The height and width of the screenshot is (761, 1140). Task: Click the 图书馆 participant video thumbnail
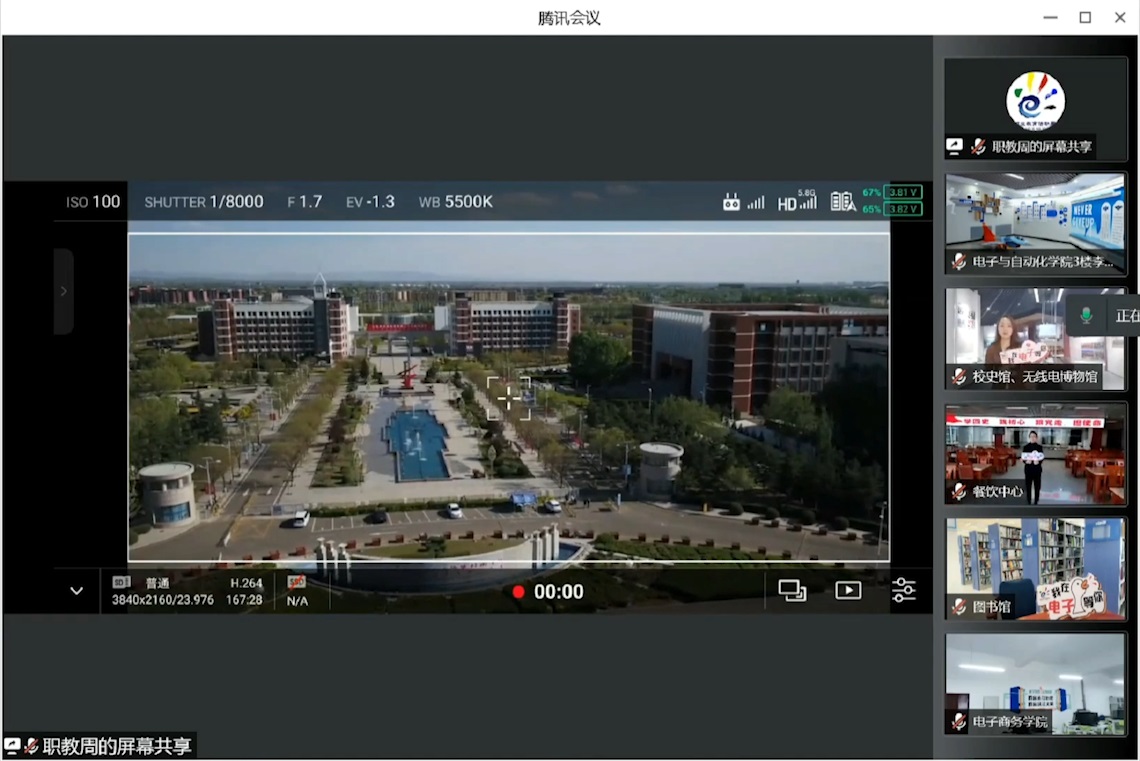[x=1035, y=566]
